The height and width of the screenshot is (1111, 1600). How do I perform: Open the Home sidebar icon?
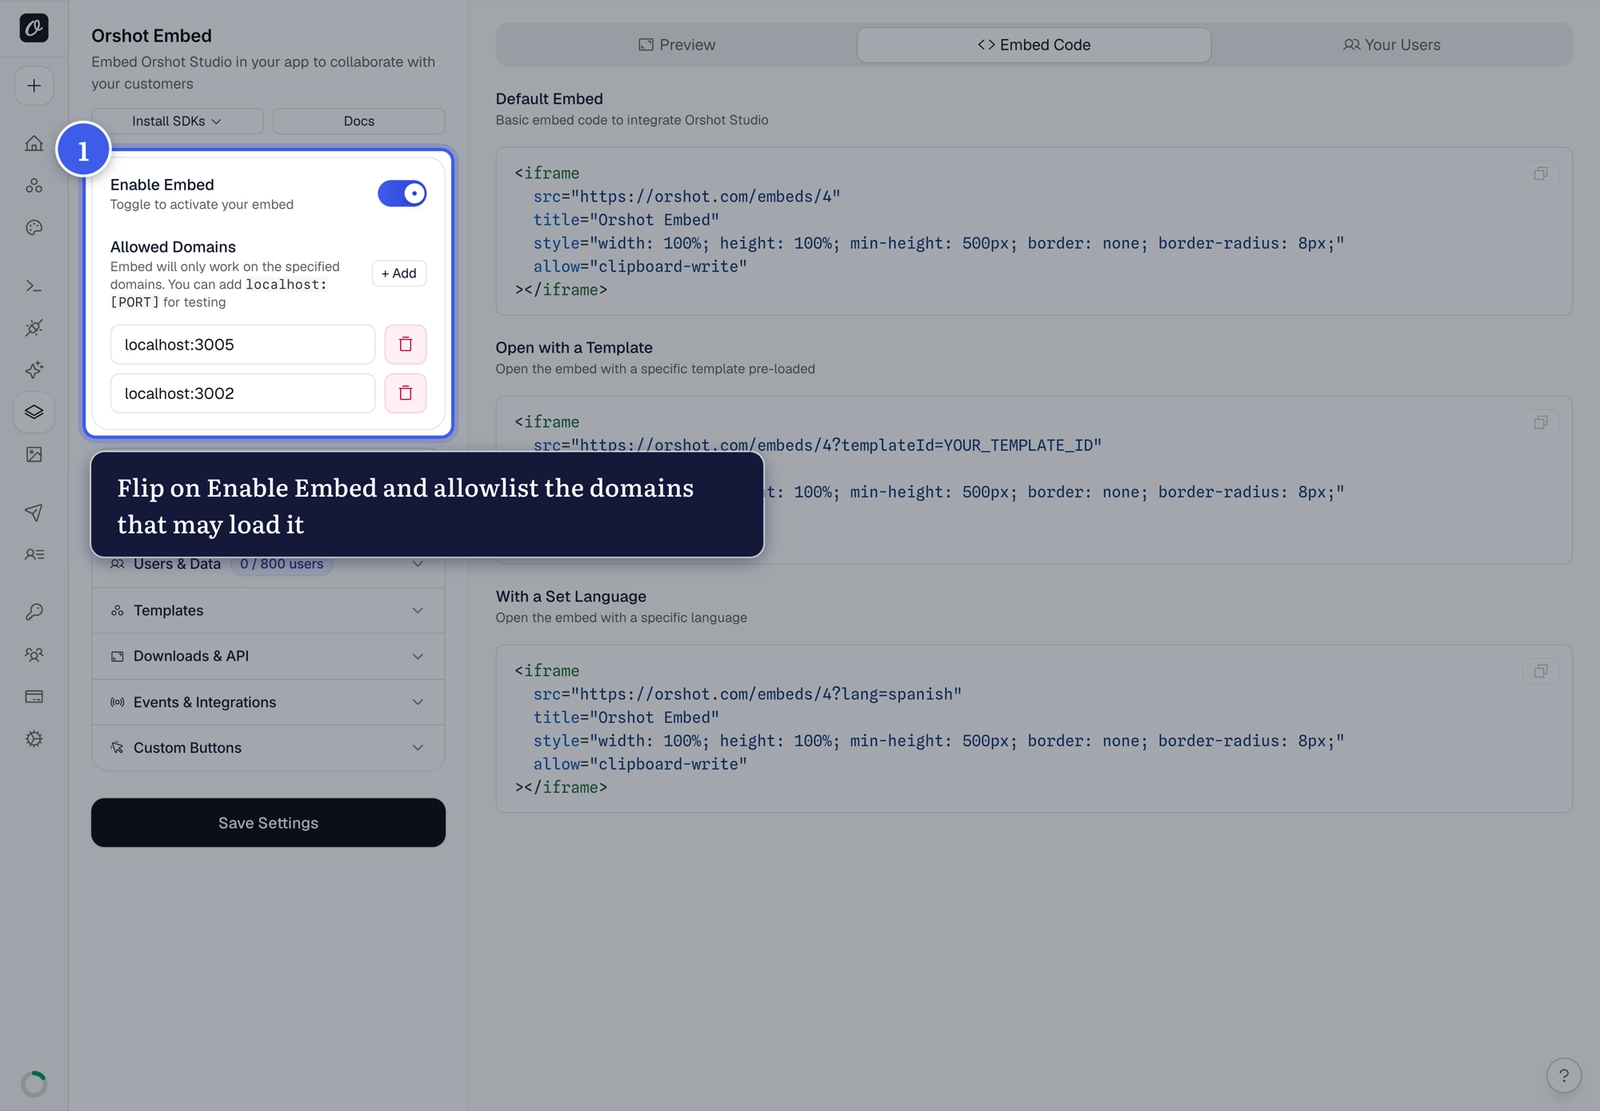point(34,143)
